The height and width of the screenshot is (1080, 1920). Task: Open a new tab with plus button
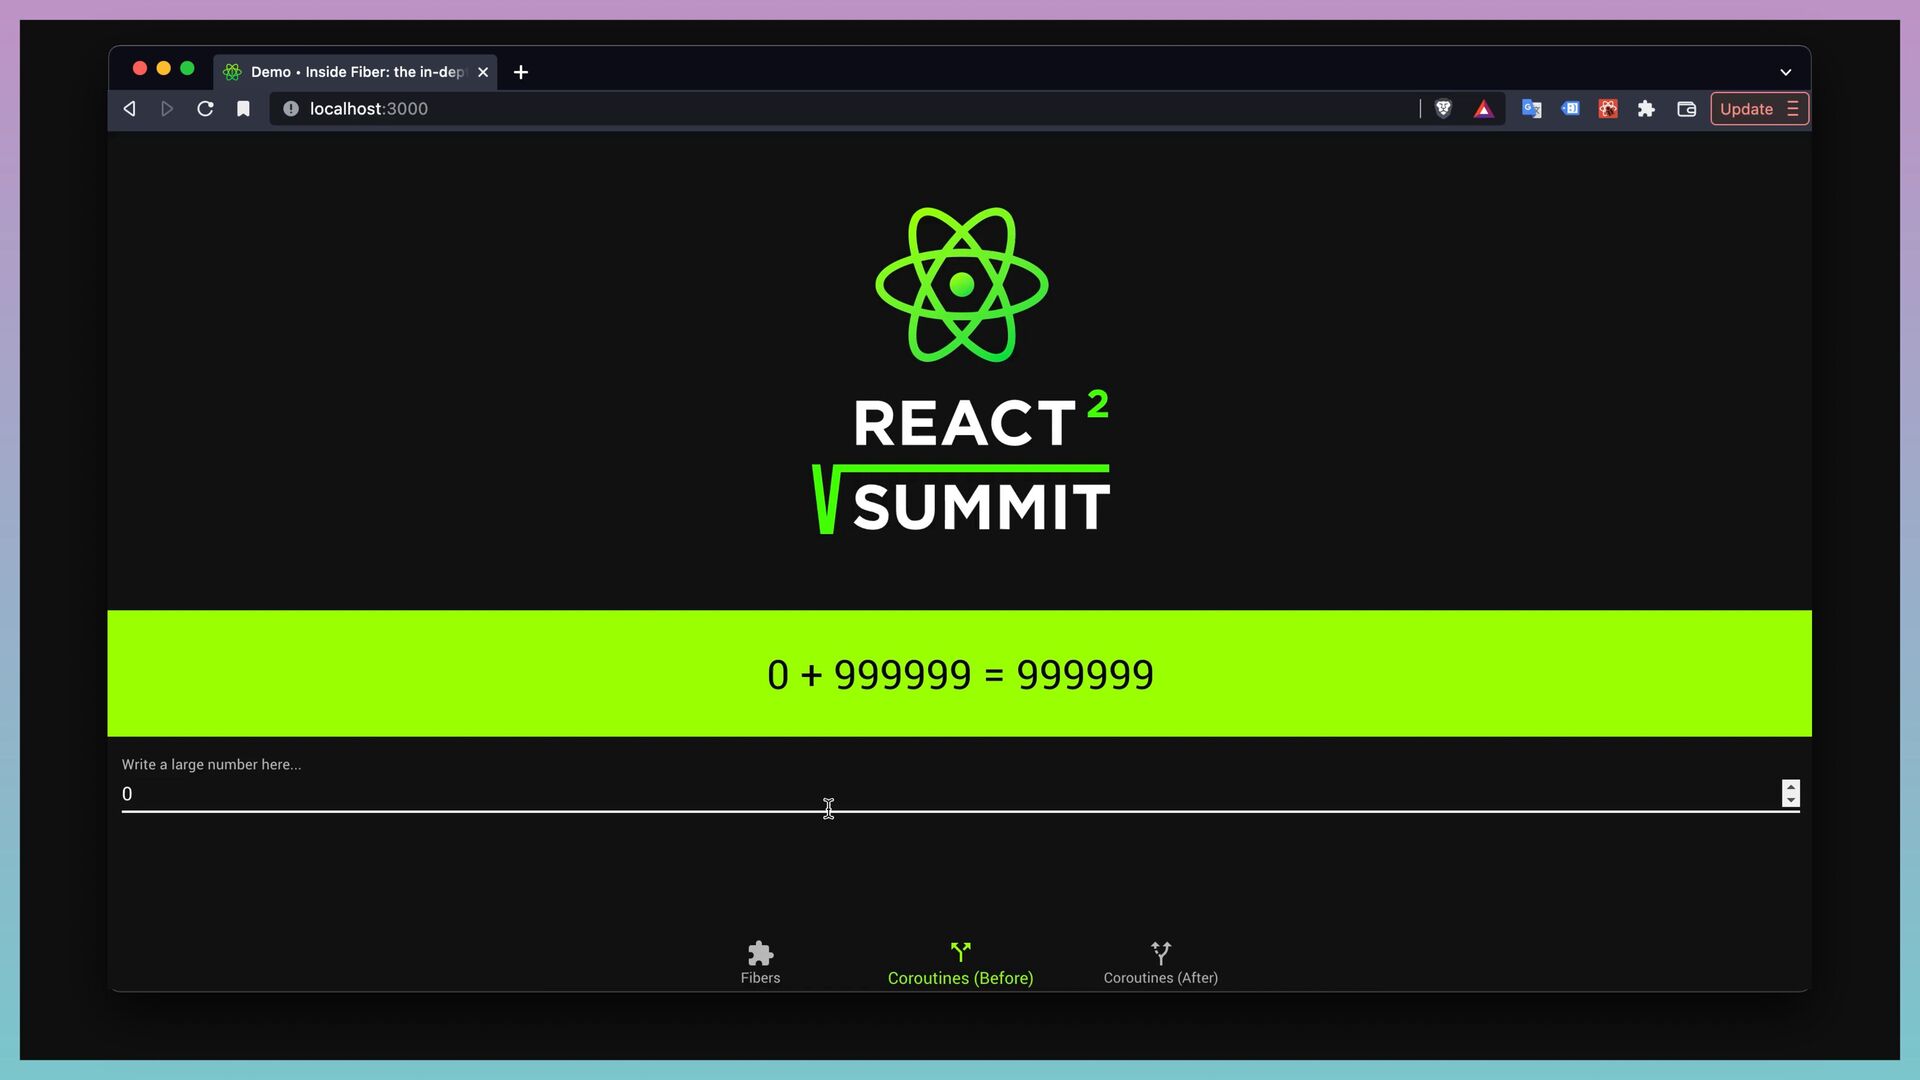[521, 72]
